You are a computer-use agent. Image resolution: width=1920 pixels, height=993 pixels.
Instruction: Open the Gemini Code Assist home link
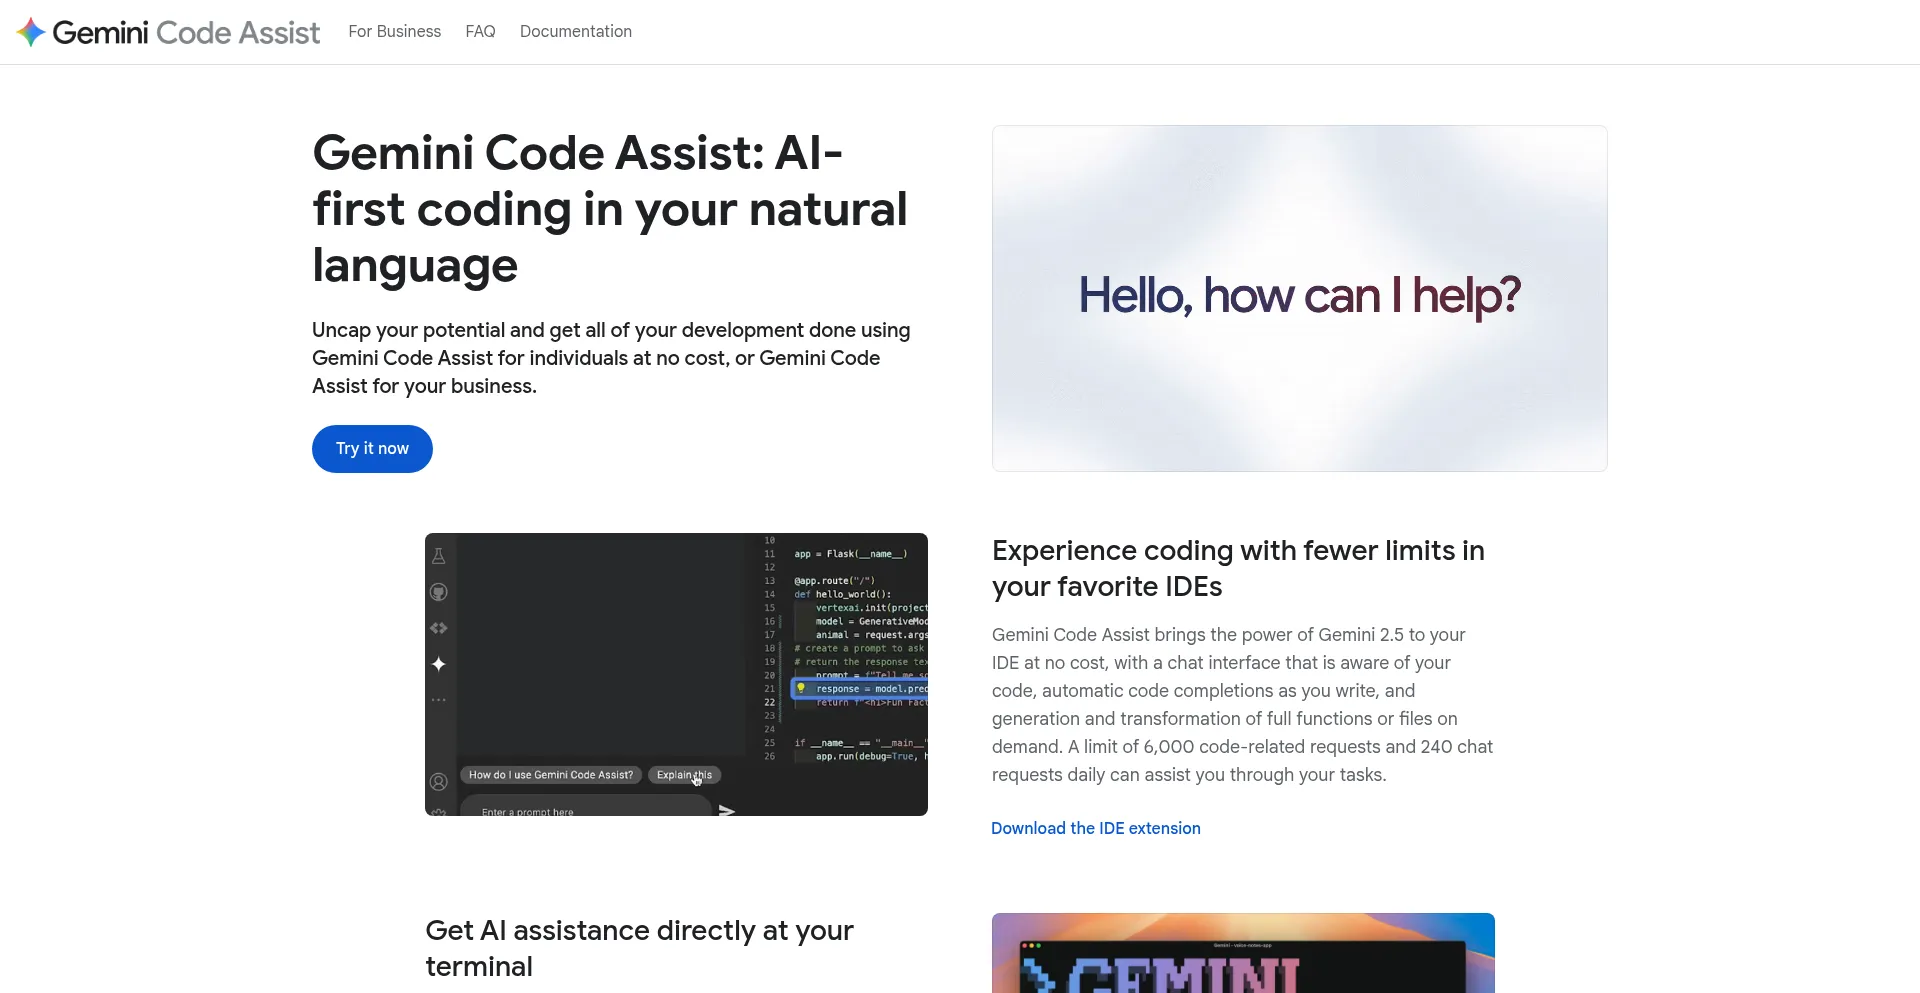169,32
